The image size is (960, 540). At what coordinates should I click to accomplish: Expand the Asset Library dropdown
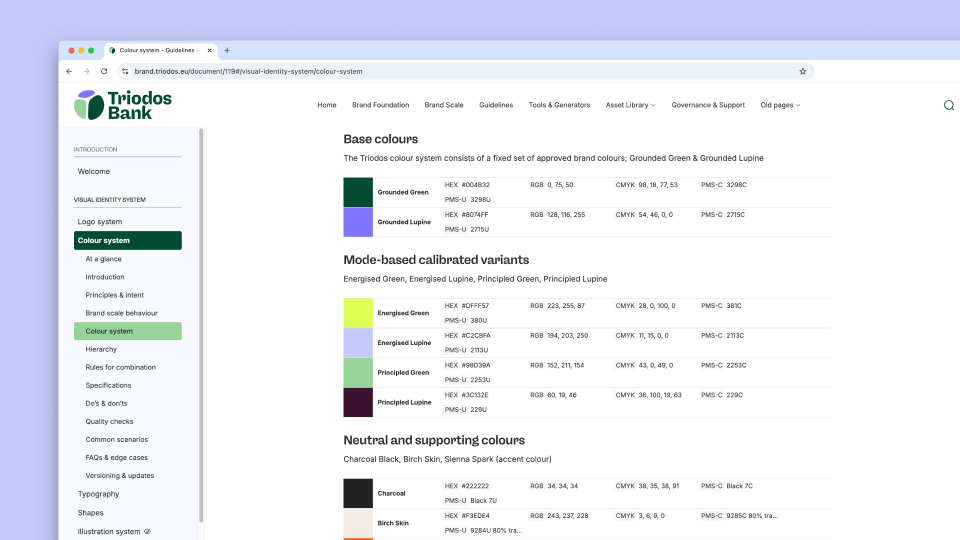[630, 105]
